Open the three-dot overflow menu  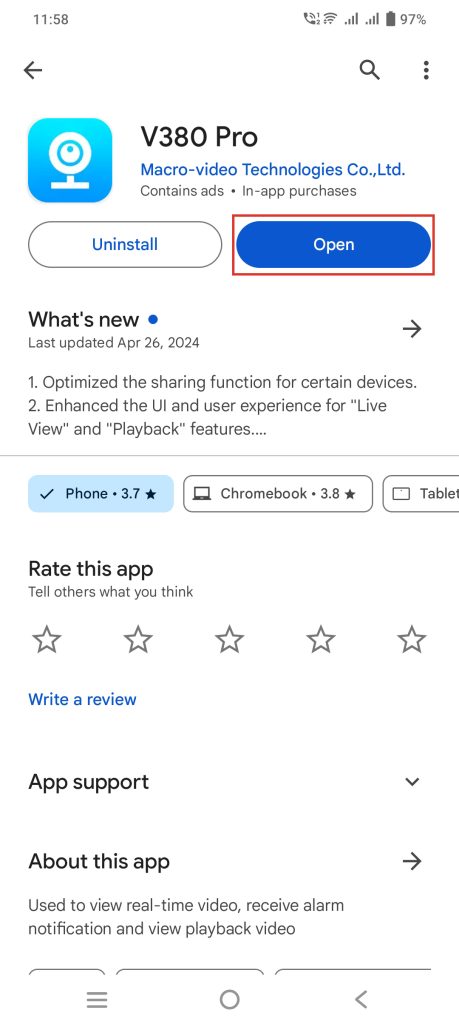point(426,70)
